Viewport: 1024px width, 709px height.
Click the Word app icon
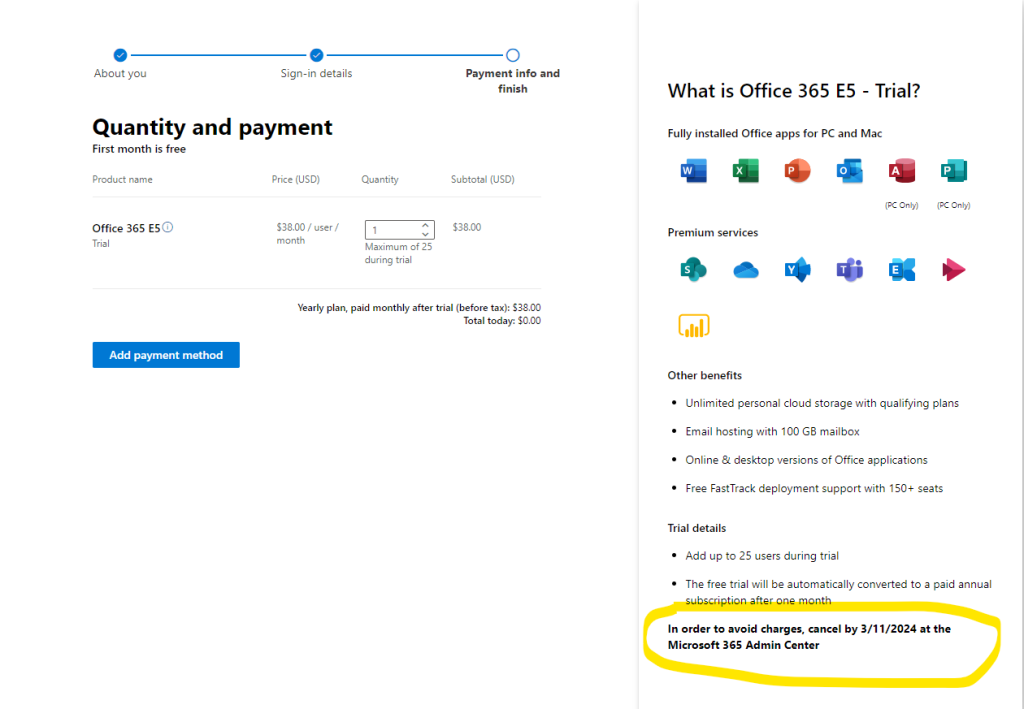[694, 171]
